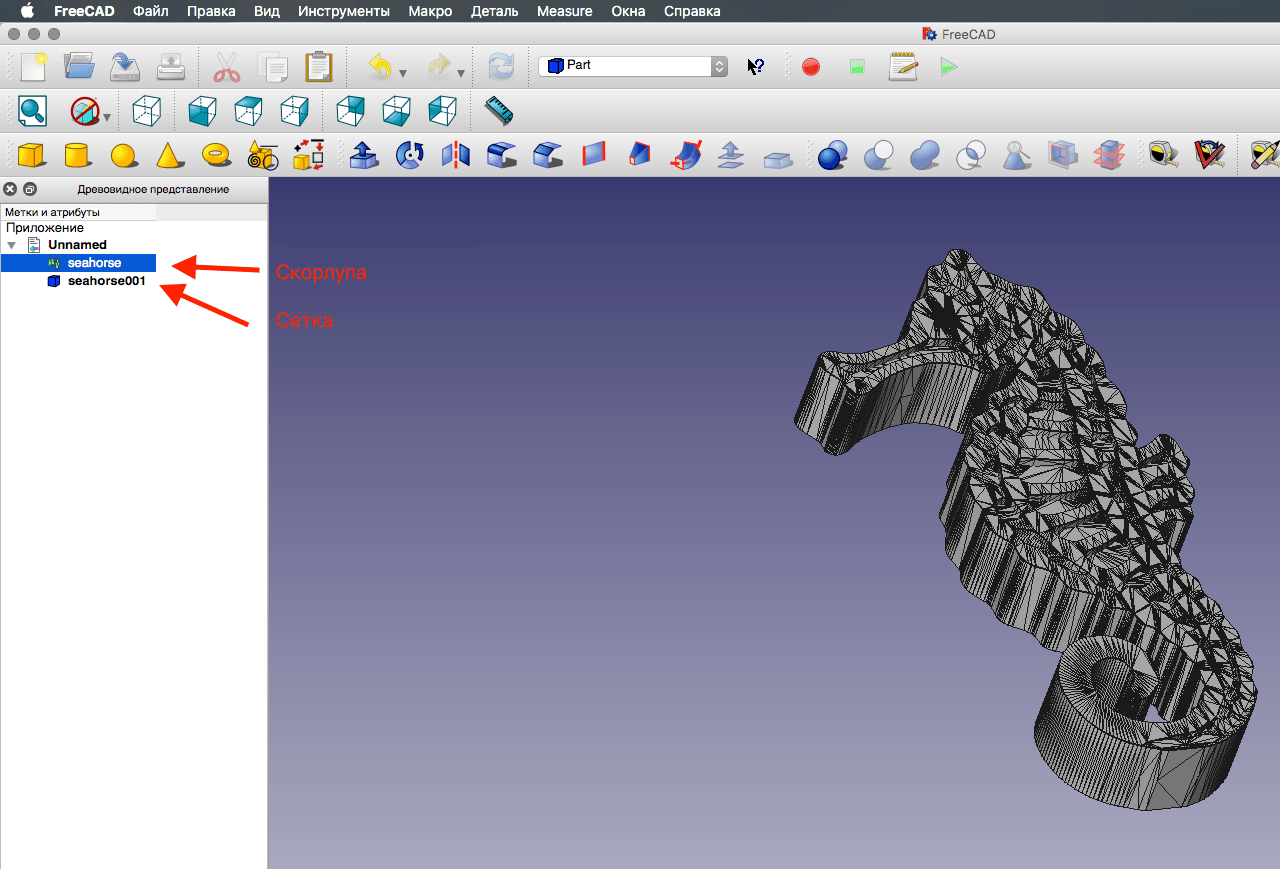Screen dimensions: 1280x869
Task: Open the measure distance ruler tool
Action: 498,110
